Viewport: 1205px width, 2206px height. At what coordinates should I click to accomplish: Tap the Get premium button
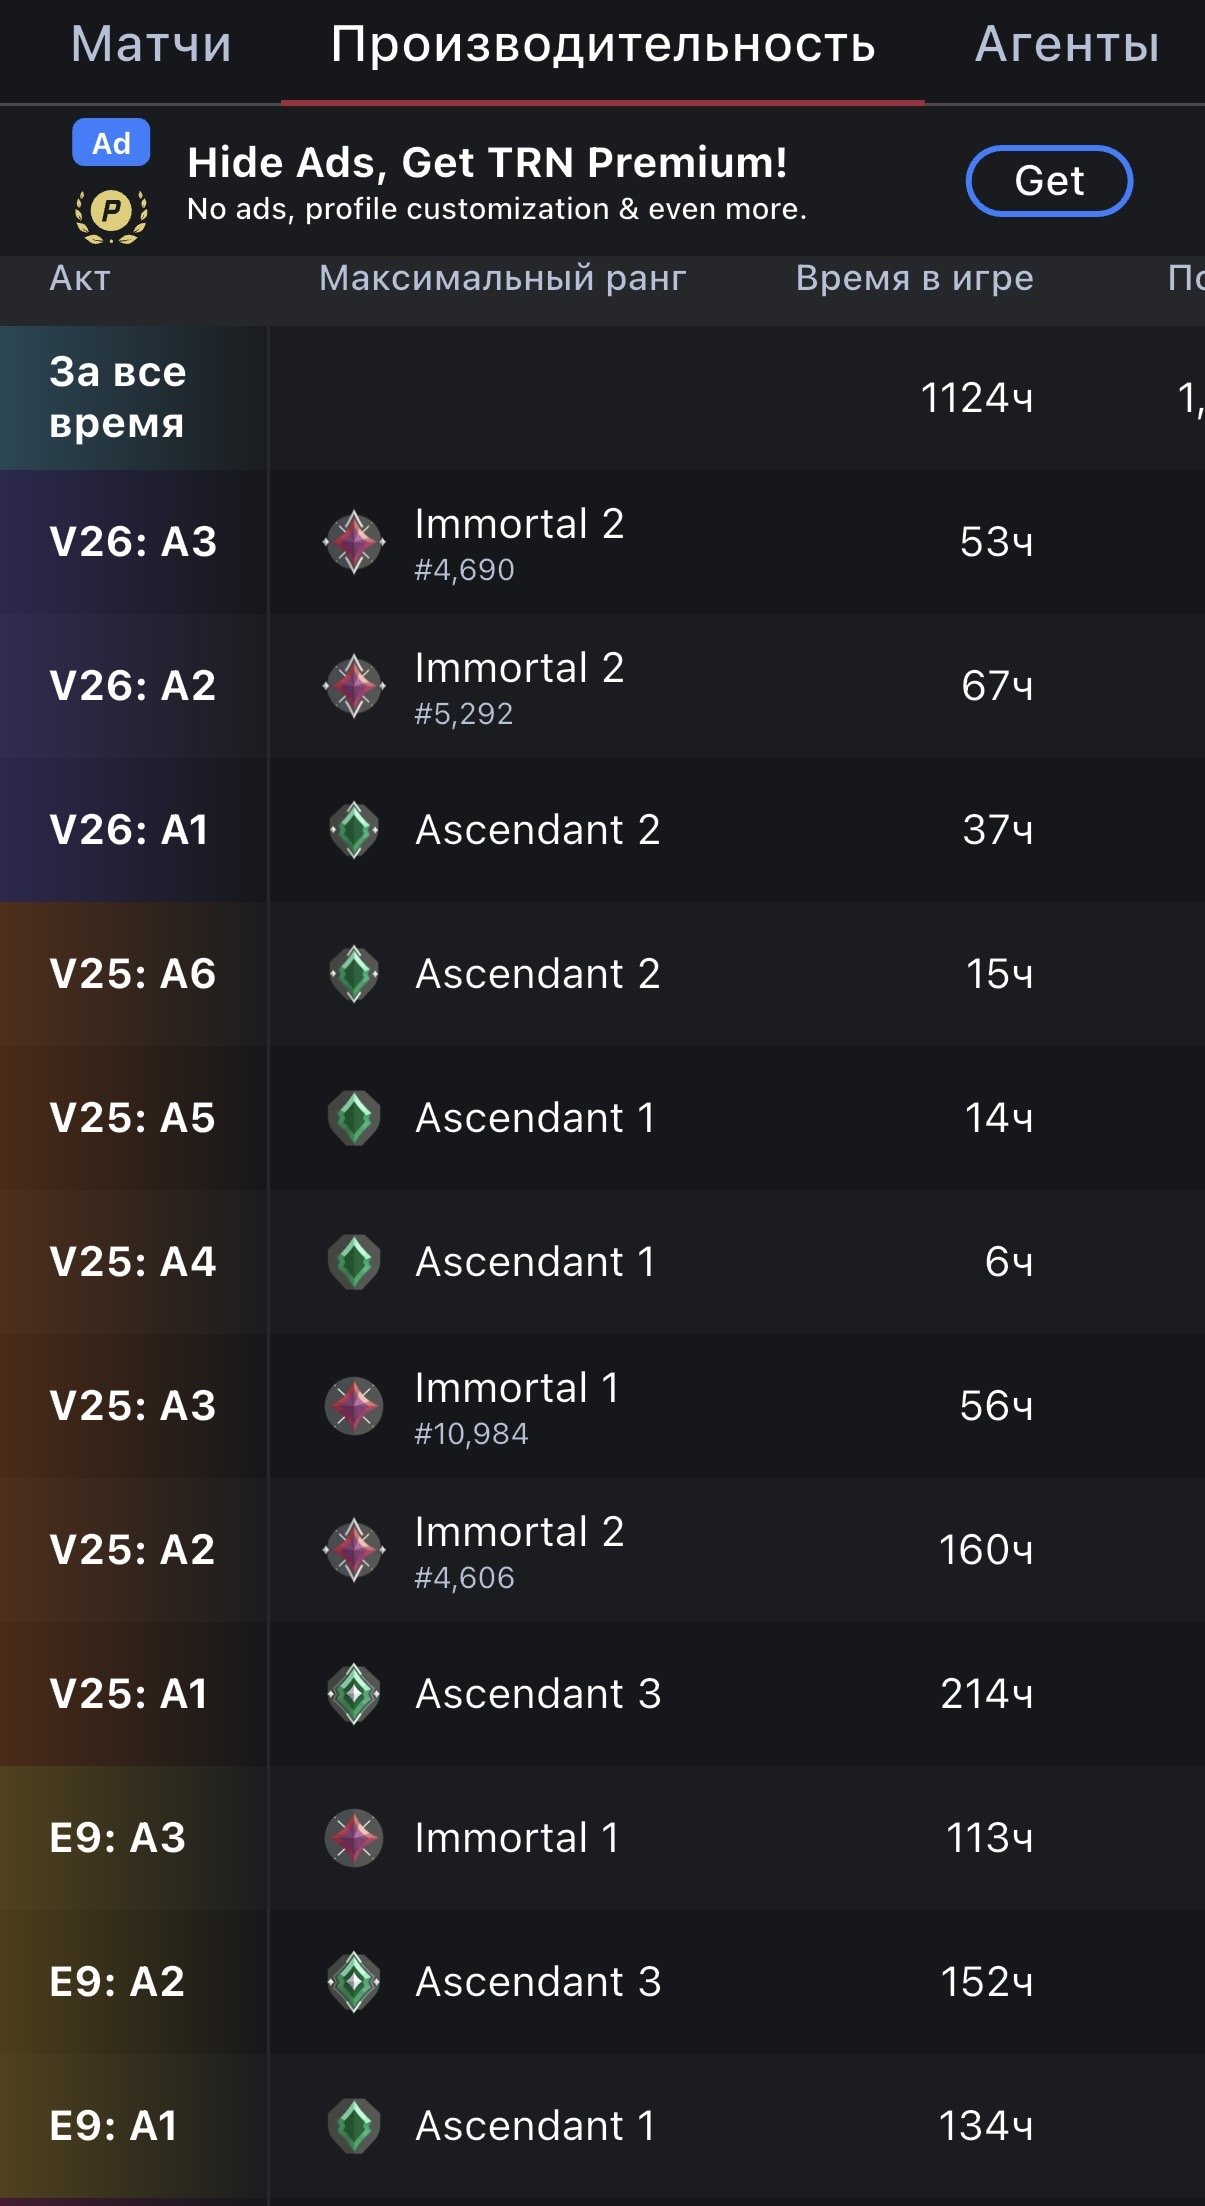coord(1049,181)
